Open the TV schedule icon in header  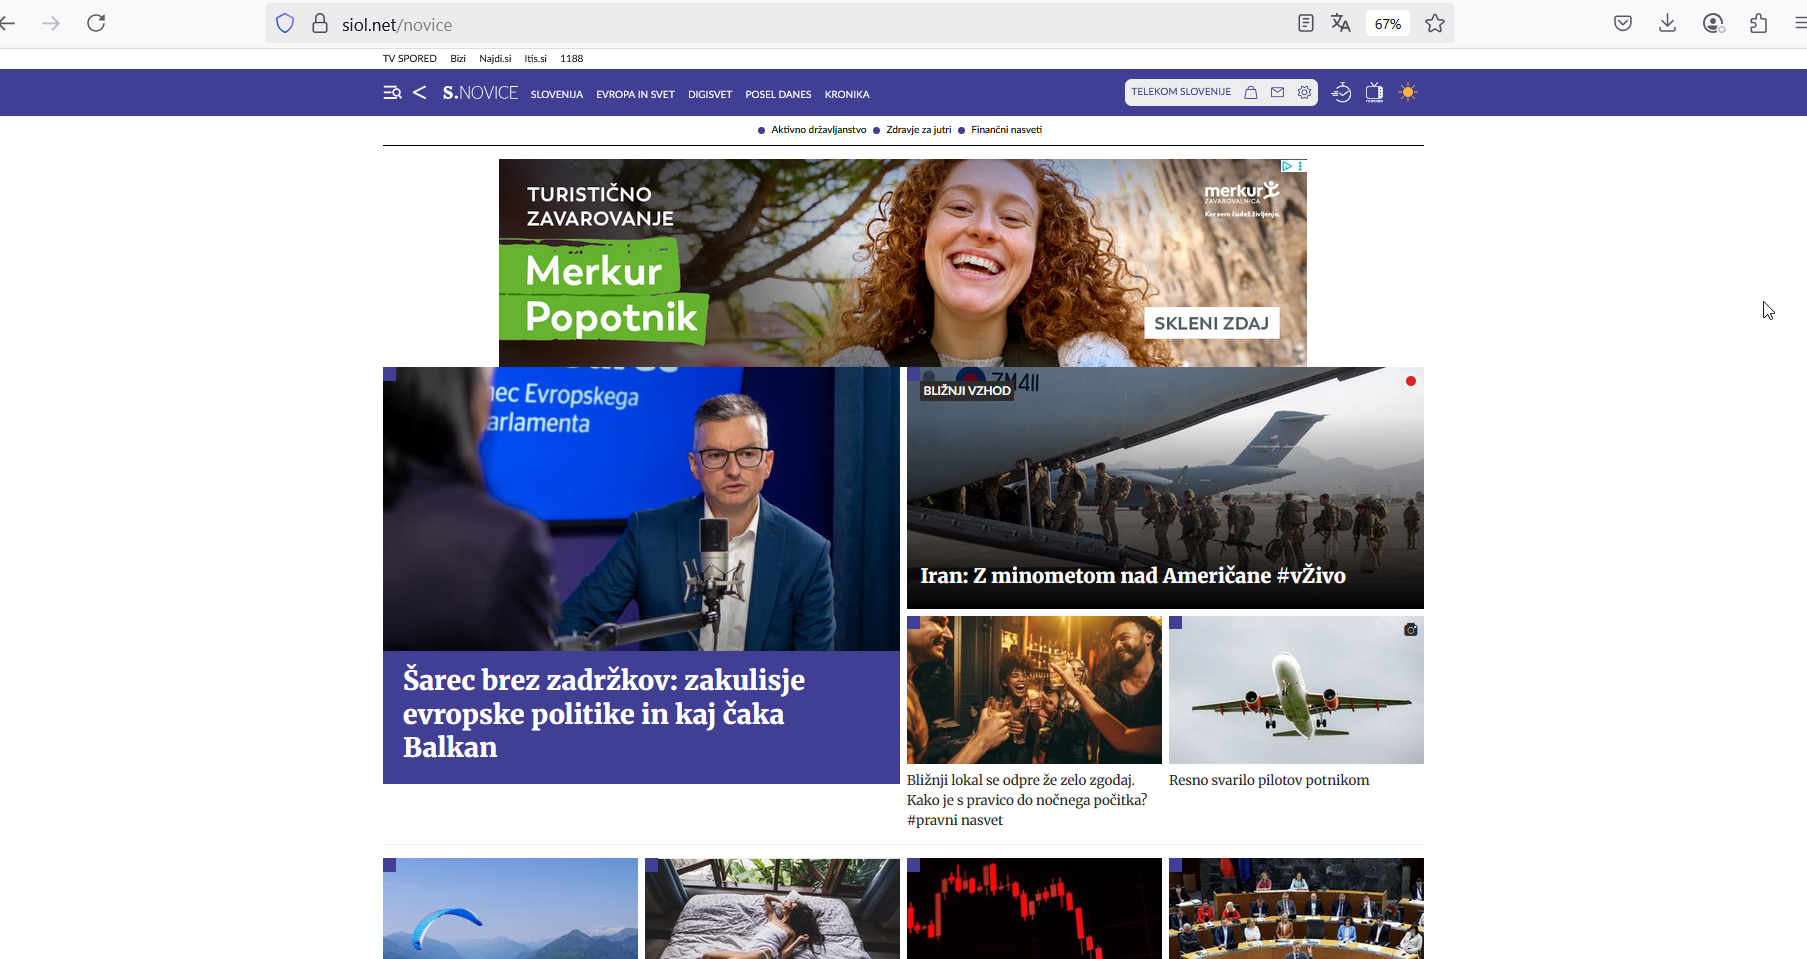pyautogui.click(x=1374, y=93)
